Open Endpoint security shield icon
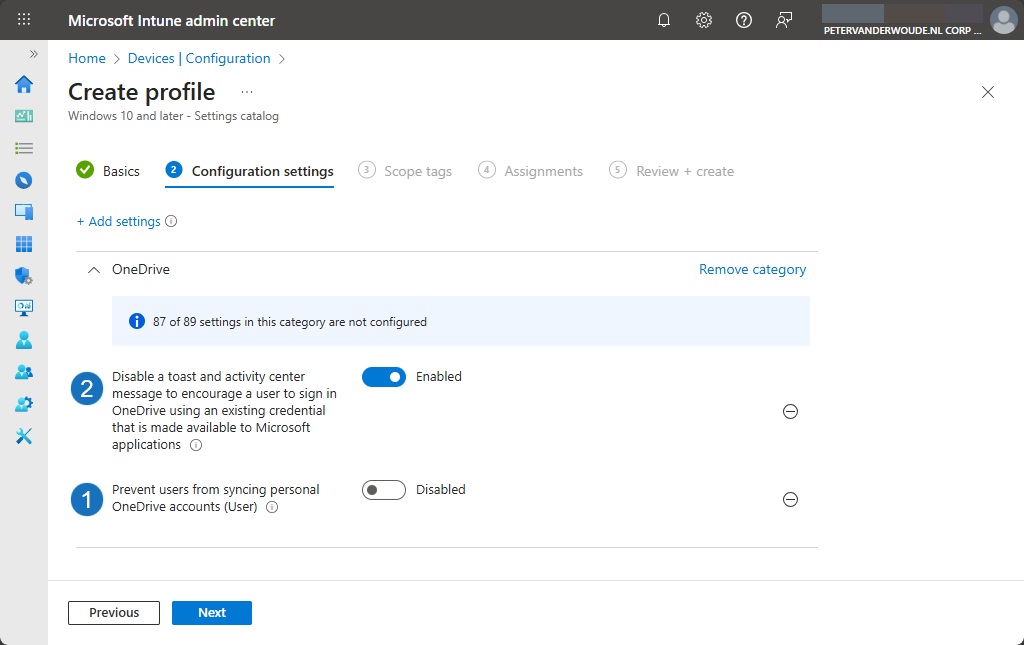 [24, 276]
